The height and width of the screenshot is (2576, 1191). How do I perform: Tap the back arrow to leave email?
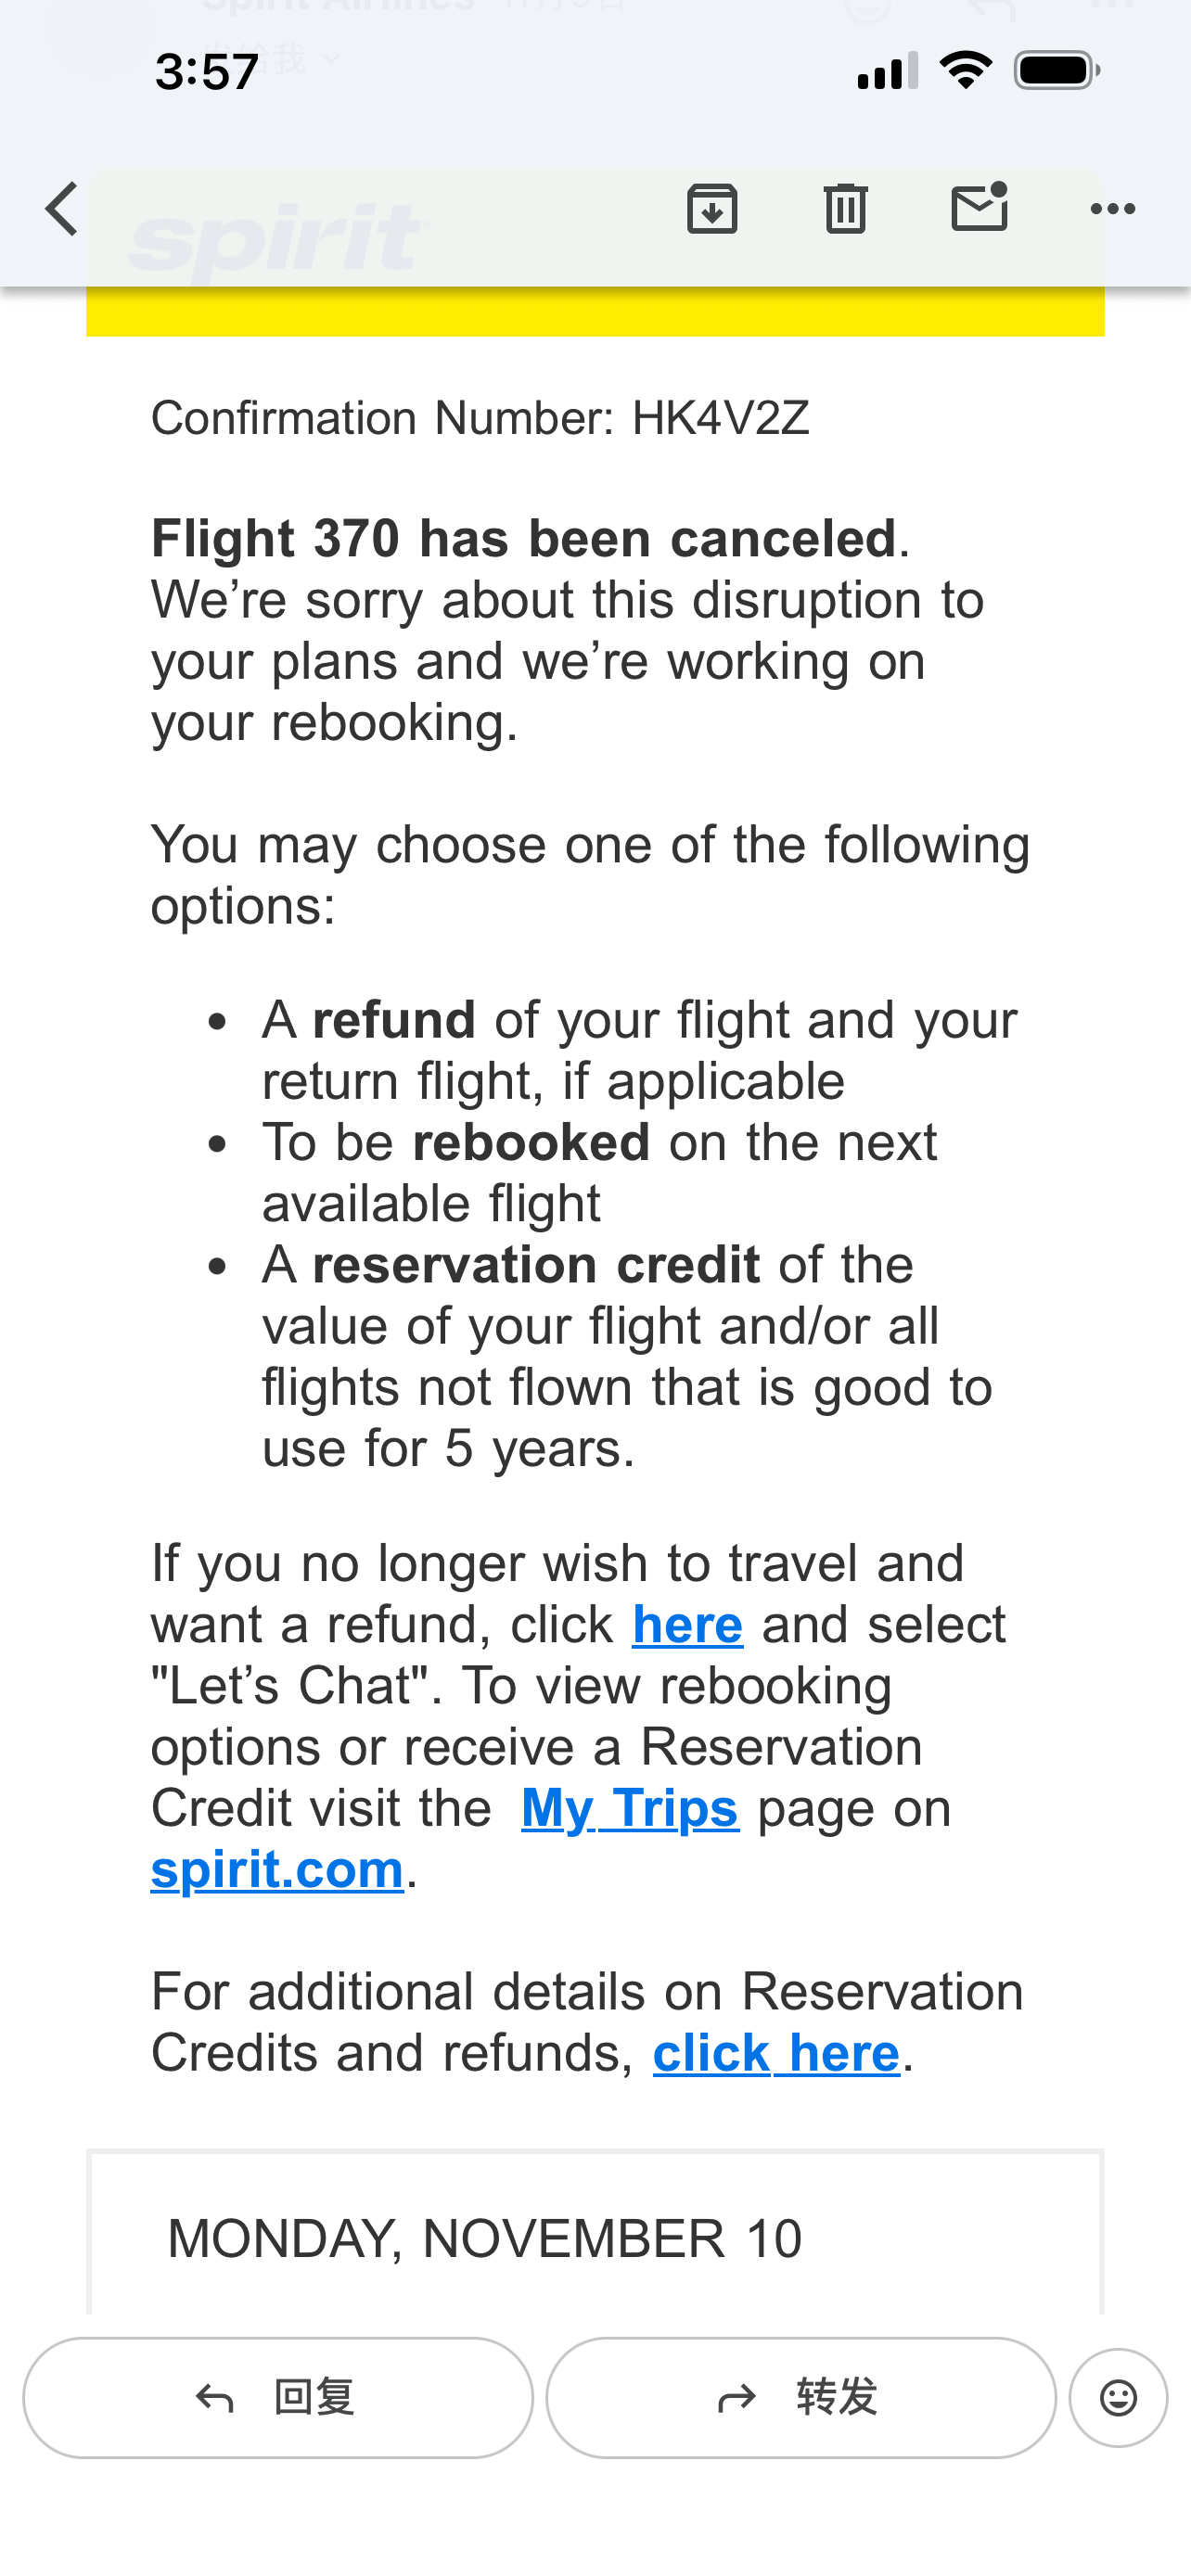pyautogui.click(x=62, y=209)
